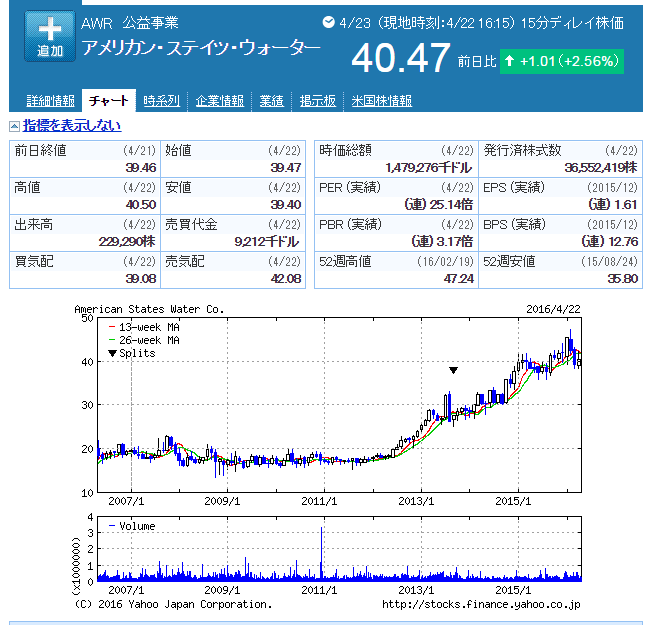Click the Splits legend entry
The height and width of the screenshot is (625, 650).
(x=132, y=354)
